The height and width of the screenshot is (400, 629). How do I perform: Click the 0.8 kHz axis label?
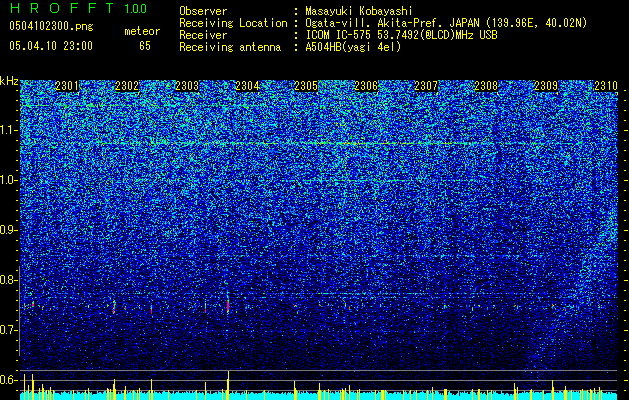click(x=9, y=280)
